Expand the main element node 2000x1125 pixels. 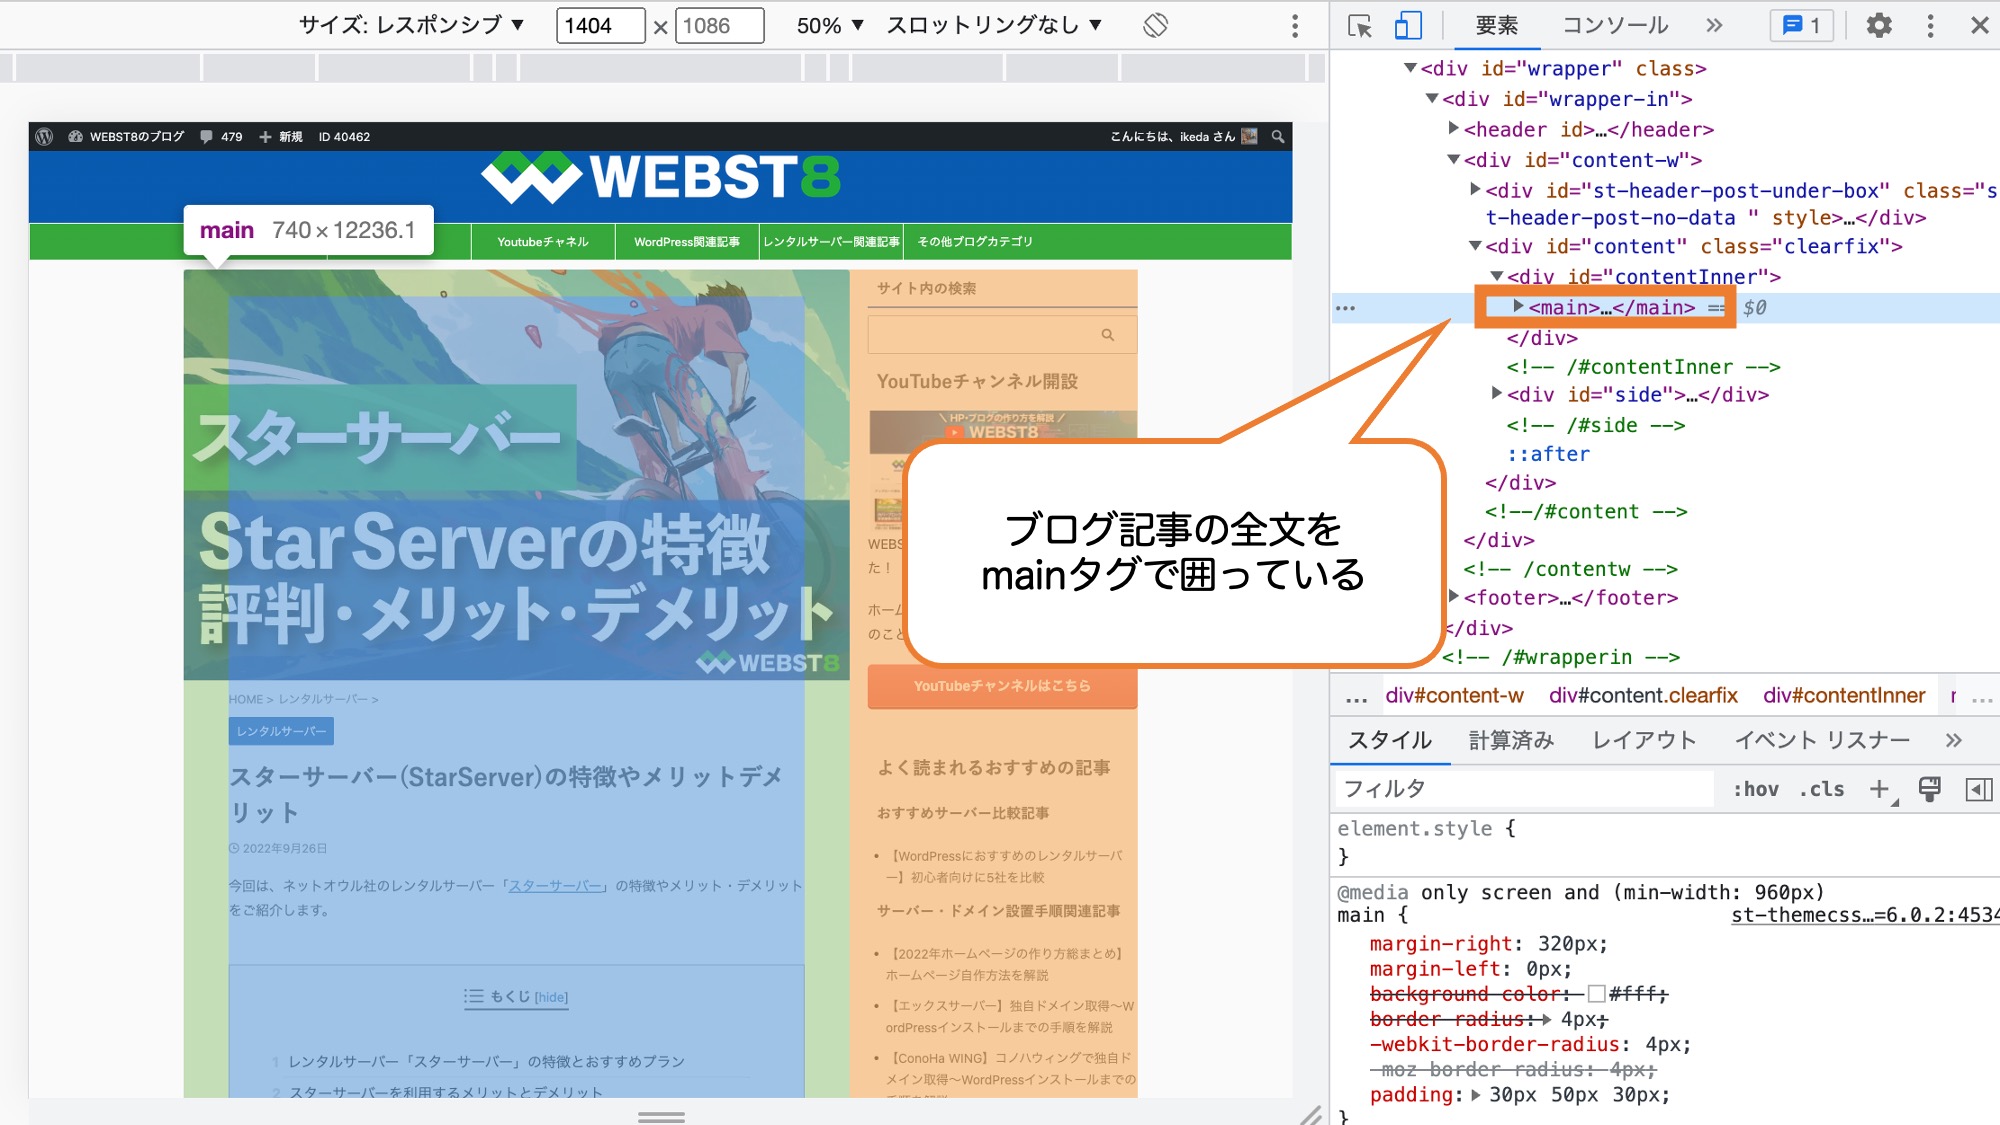point(1518,307)
